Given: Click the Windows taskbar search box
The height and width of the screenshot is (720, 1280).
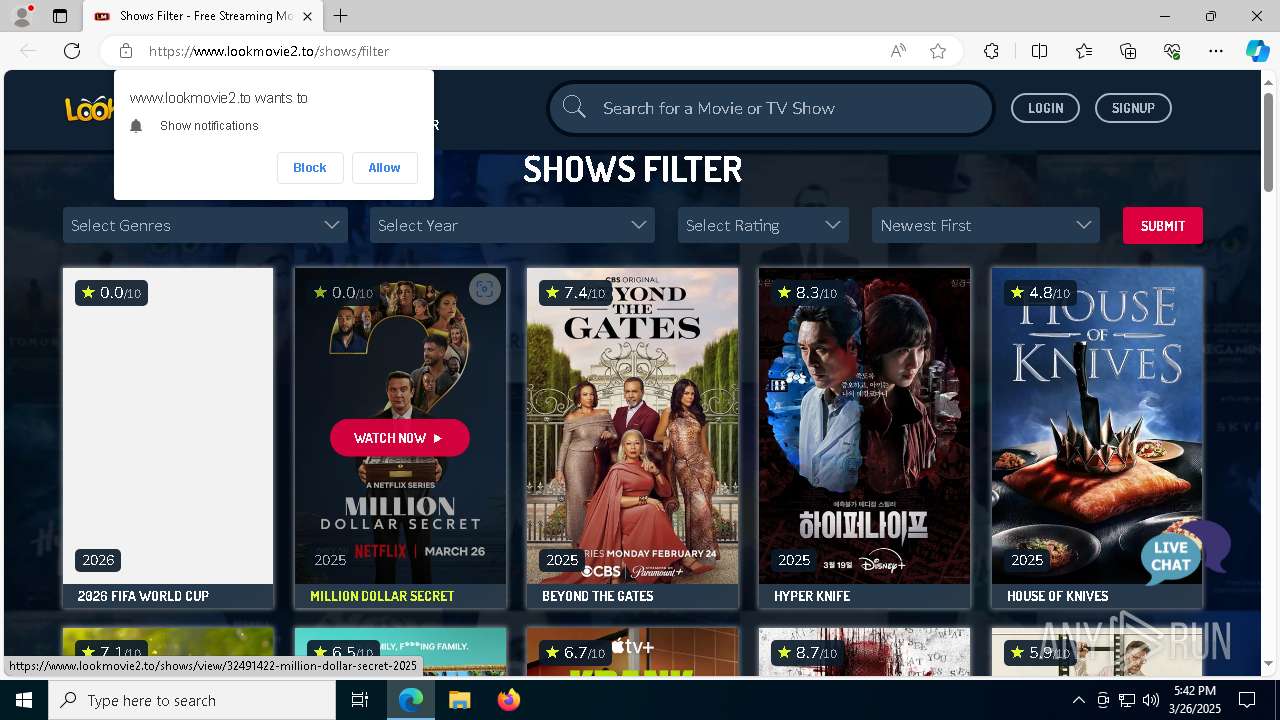Looking at the screenshot, I should pyautogui.click(x=192, y=700).
